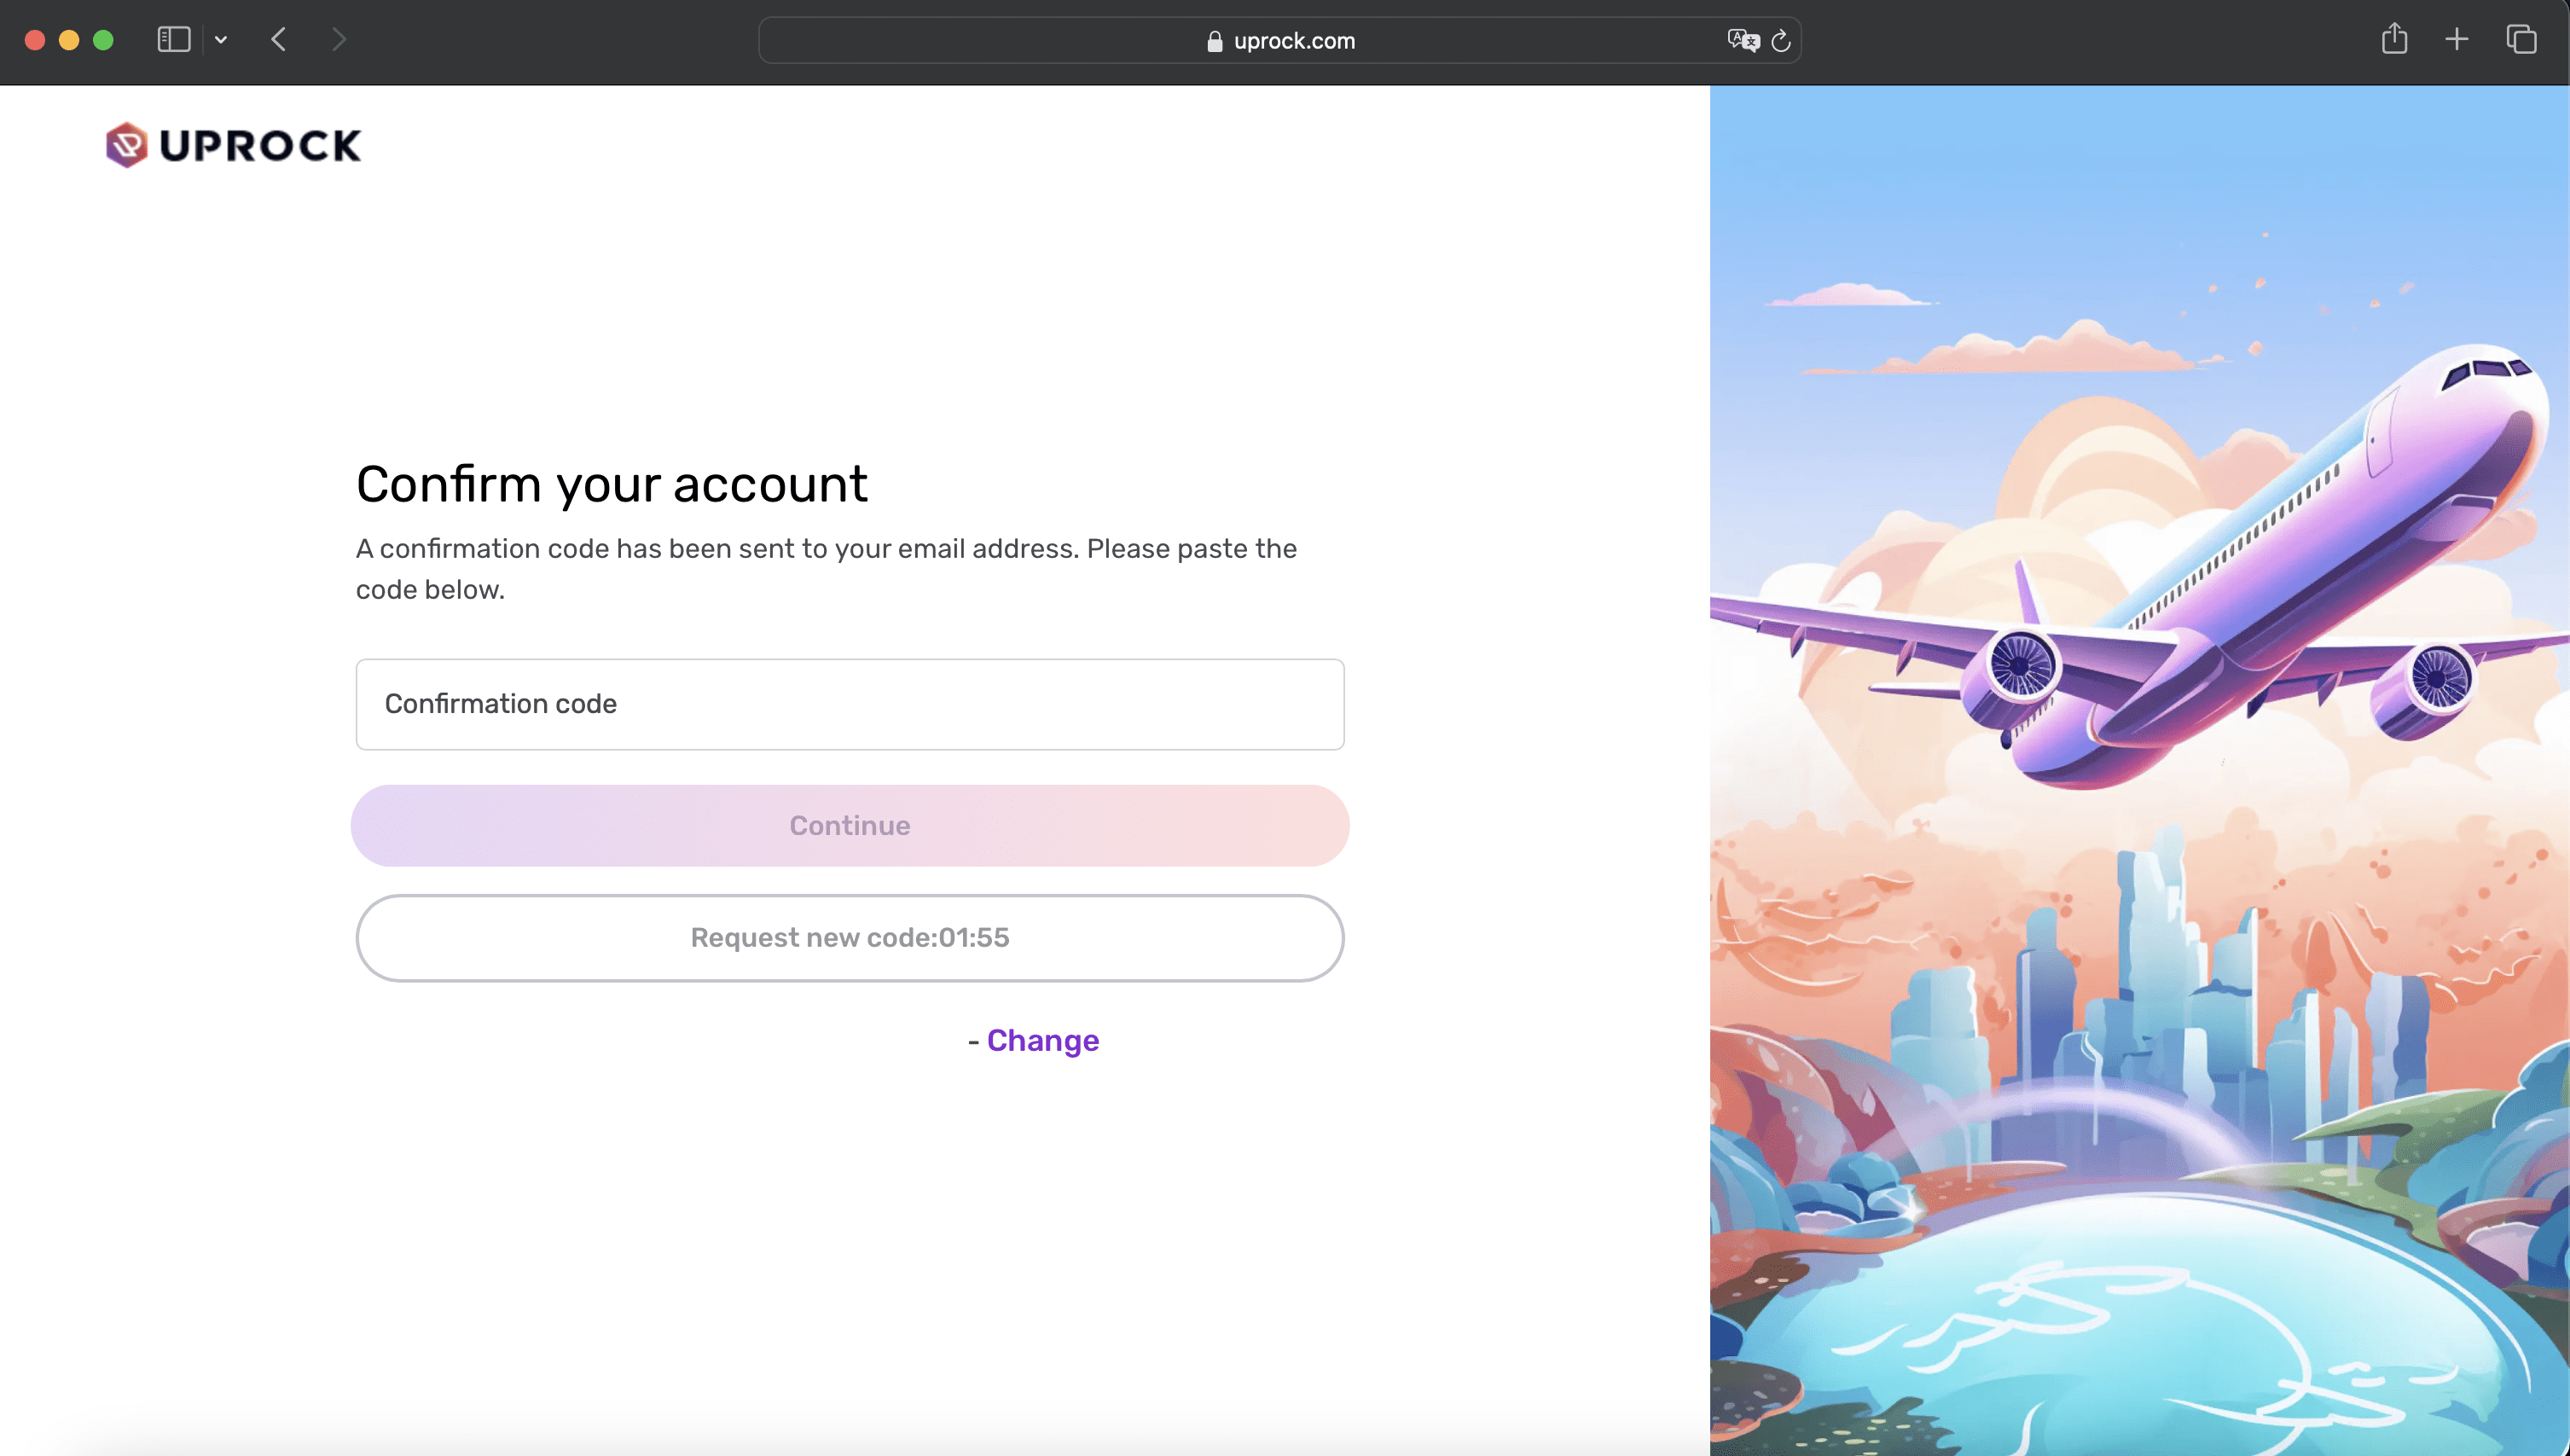Image resolution: width=2570 pixels, height=1456 pixels.
Task: Open the sidebar tab group dropdown arrow
Action: click(221, 40)
